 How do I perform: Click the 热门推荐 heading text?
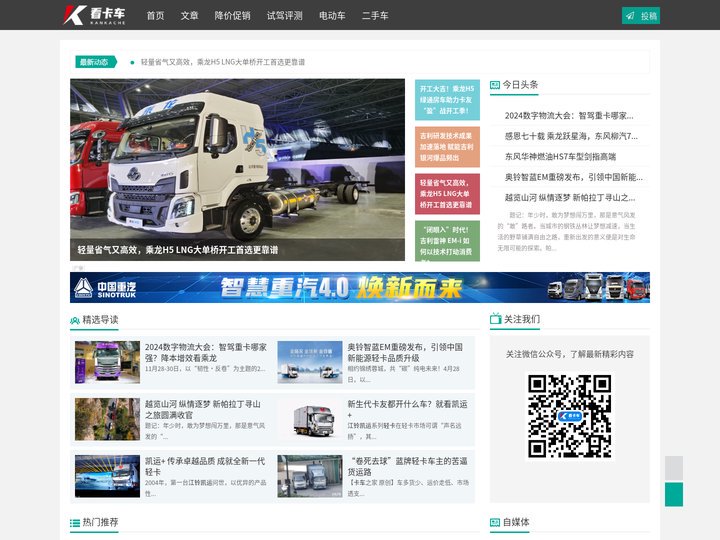(101, 523)
